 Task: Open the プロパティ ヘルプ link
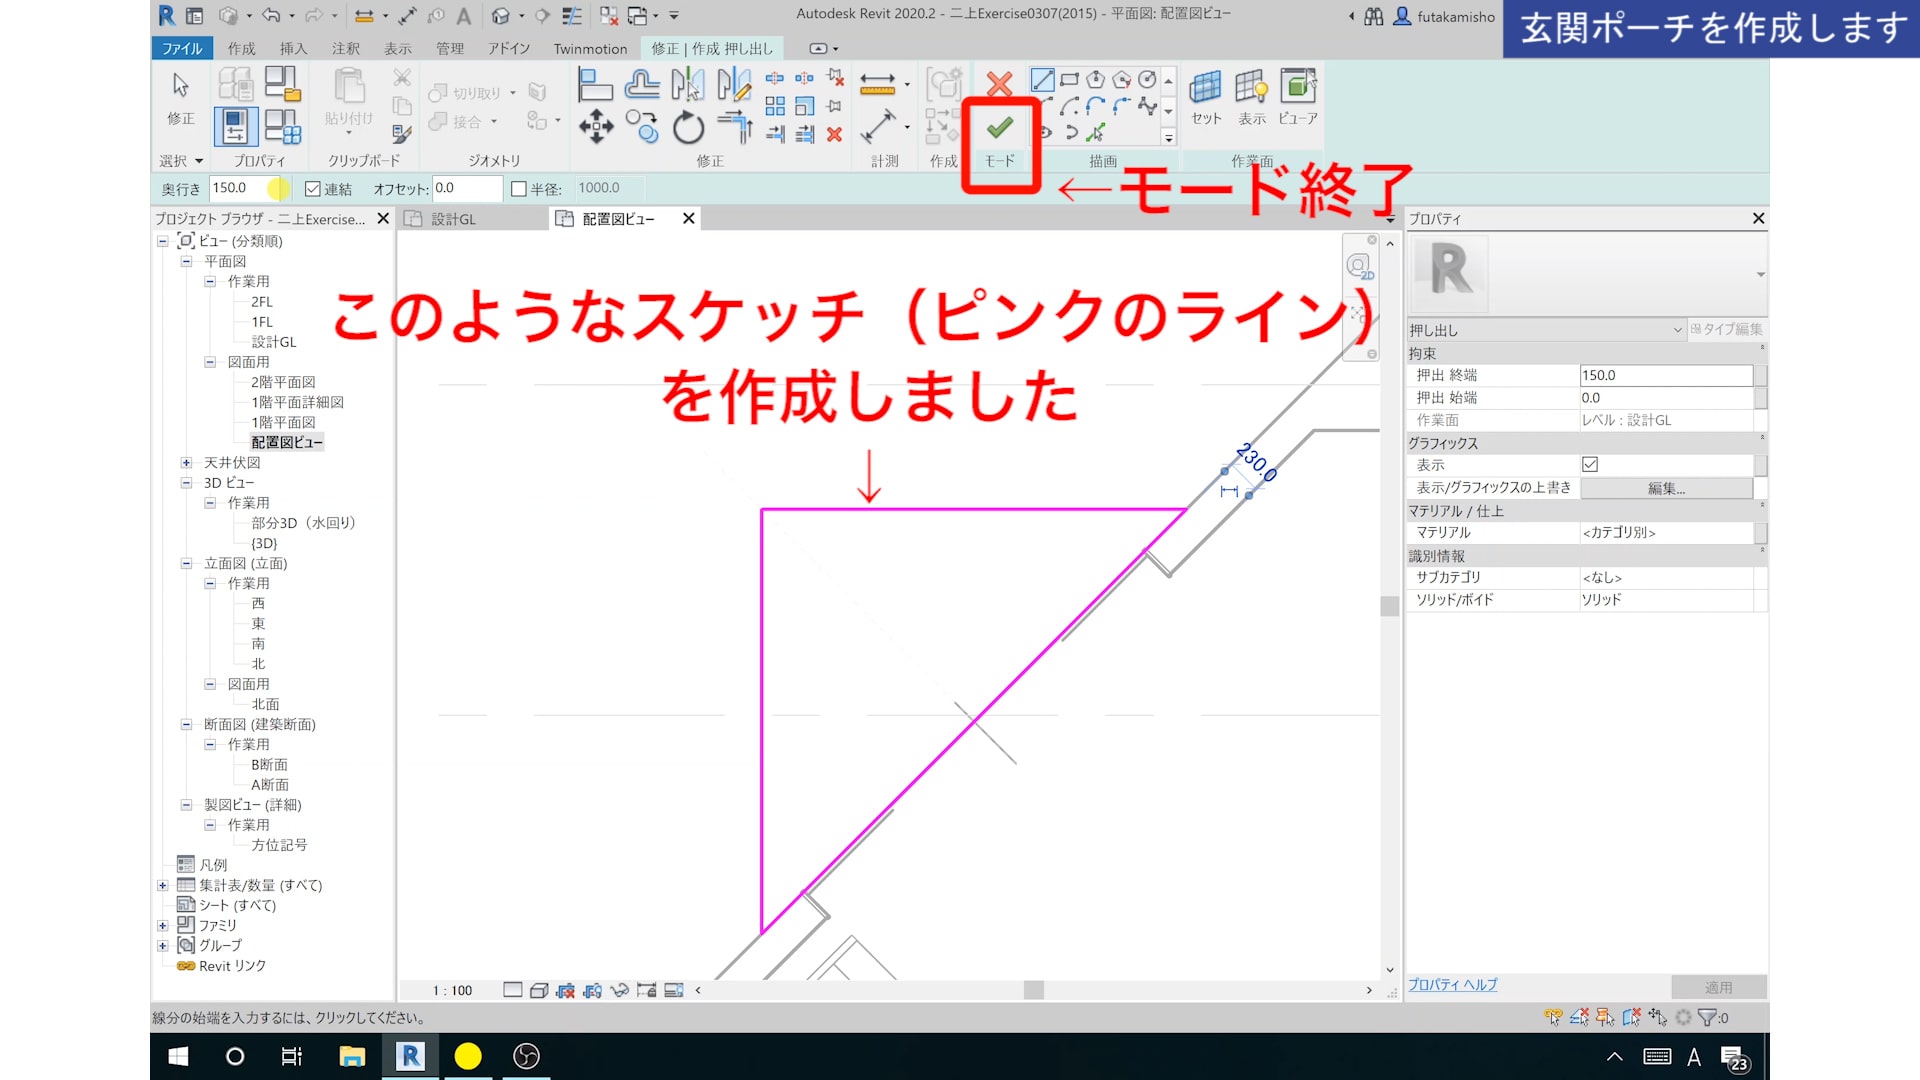pos(1452,985)
